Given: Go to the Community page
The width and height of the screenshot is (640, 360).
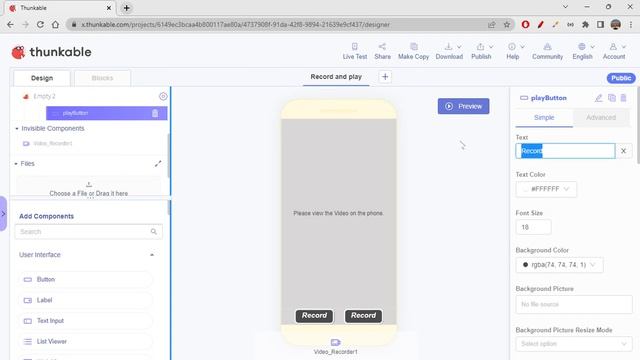Looking at the screenshot, I should [x=547, y=51].
